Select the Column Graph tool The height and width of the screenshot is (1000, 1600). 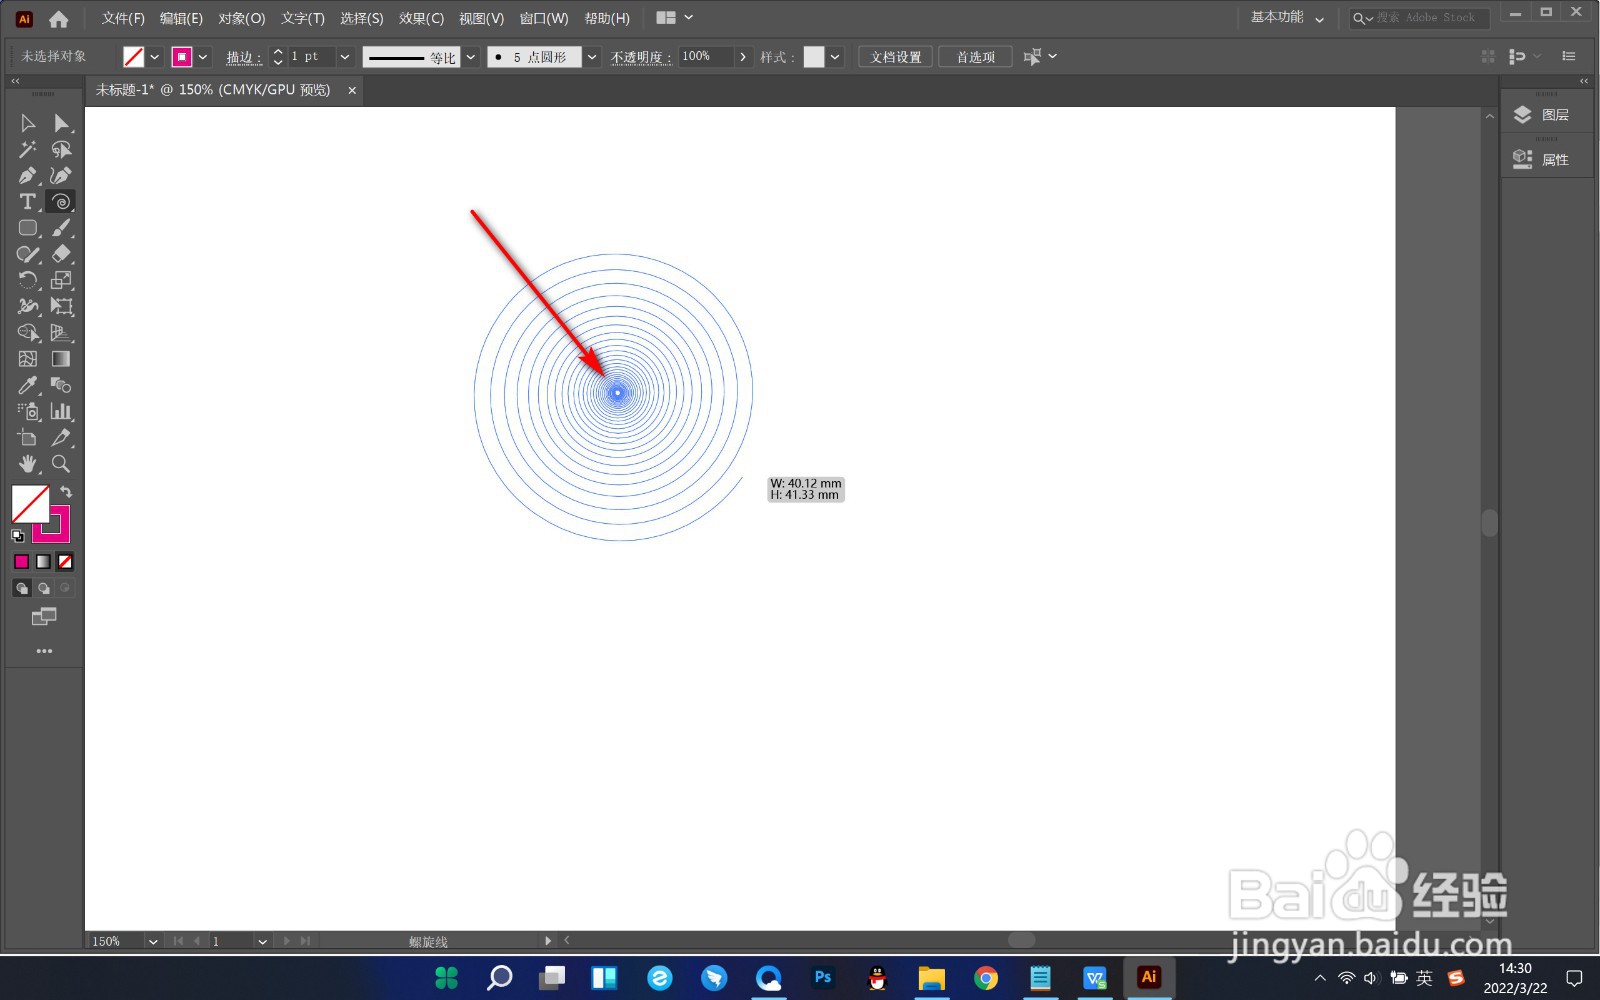point(61,411)
